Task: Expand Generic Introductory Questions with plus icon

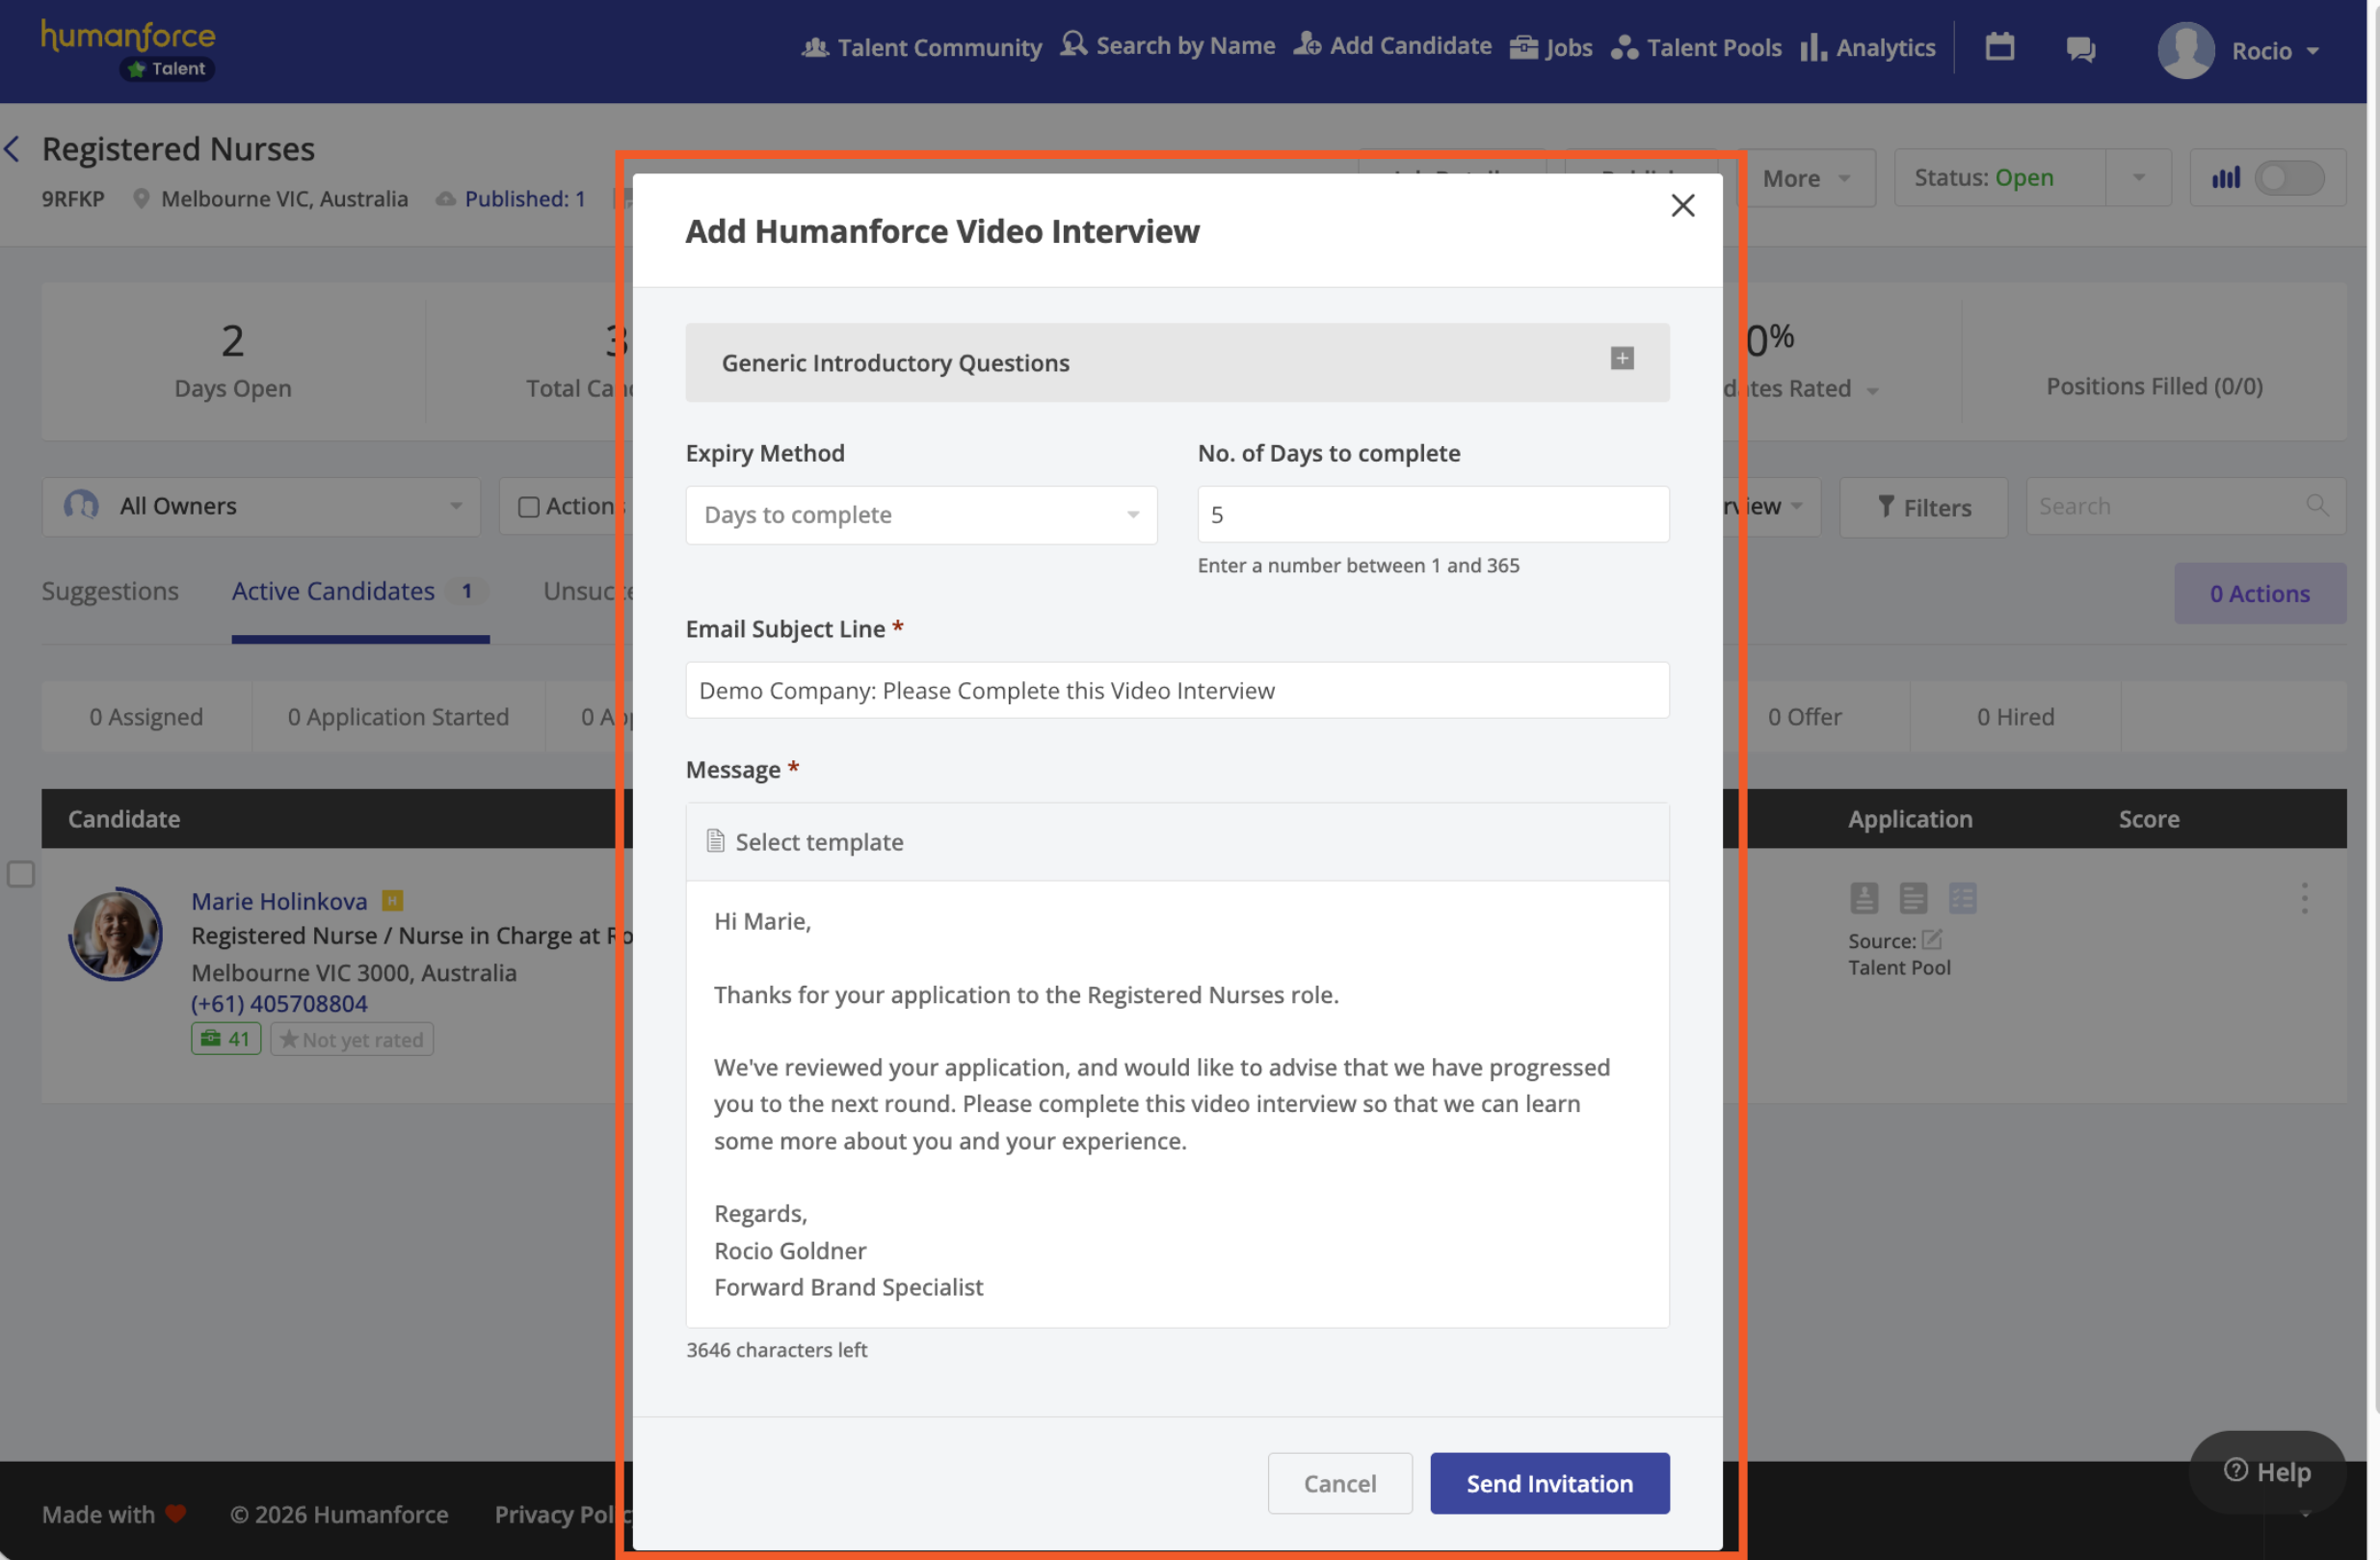Action: point(1622,358)
